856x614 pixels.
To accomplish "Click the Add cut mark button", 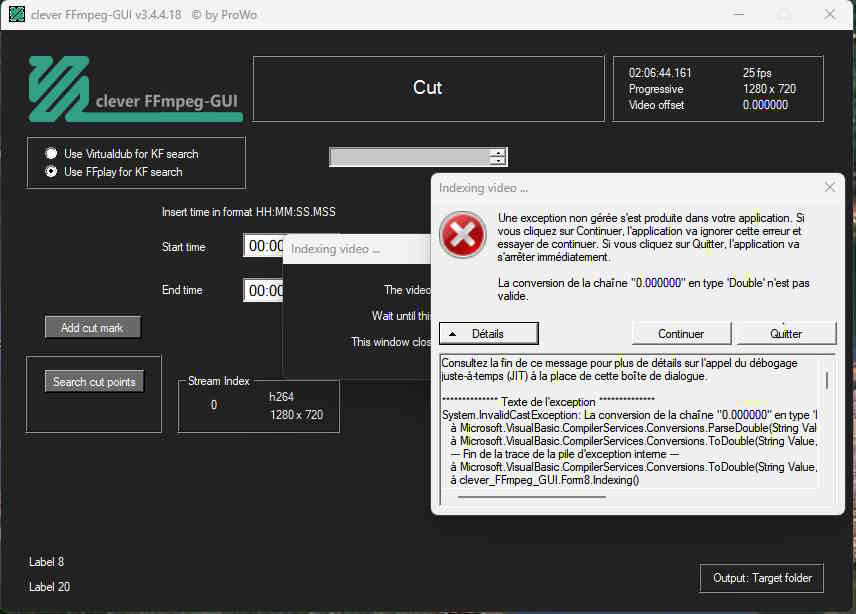I will (93, 327).
